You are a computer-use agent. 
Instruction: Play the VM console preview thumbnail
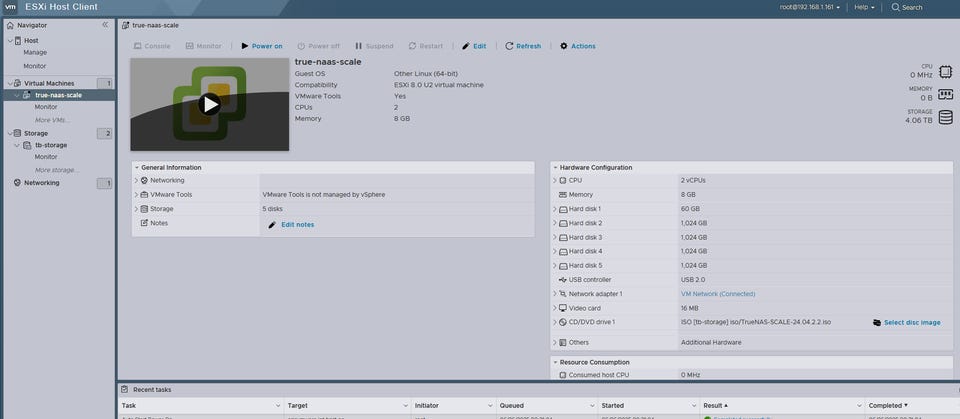[209, 104]
